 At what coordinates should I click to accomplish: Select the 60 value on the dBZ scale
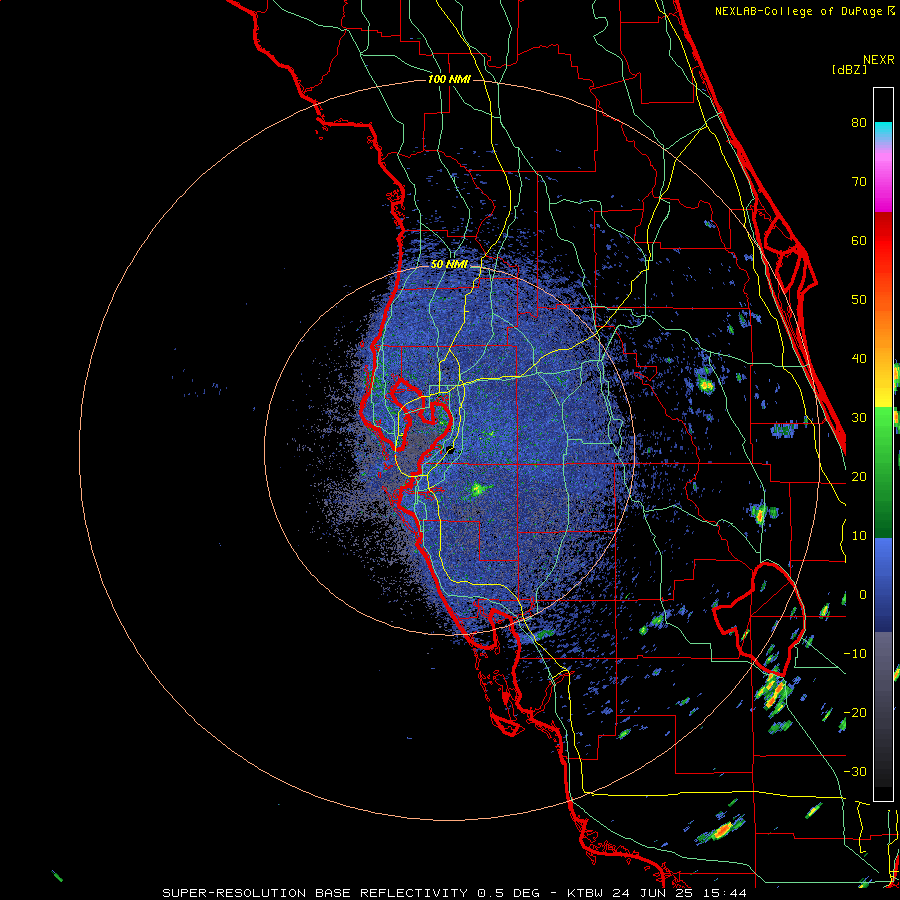pos(859,240)
